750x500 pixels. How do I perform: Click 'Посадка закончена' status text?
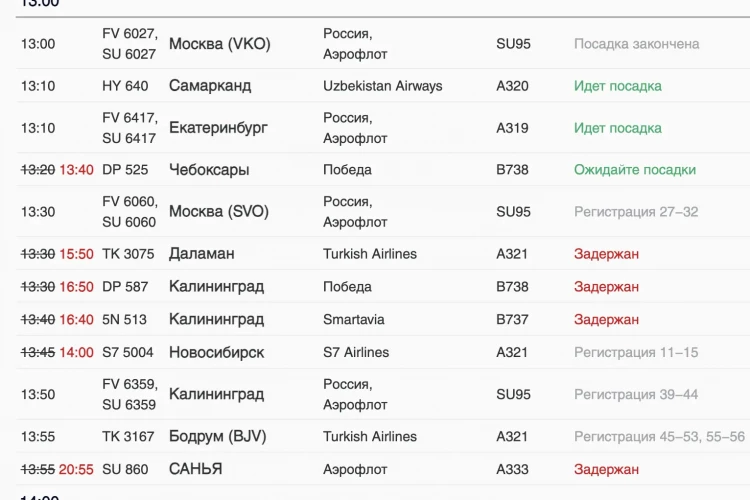point(636,44)
